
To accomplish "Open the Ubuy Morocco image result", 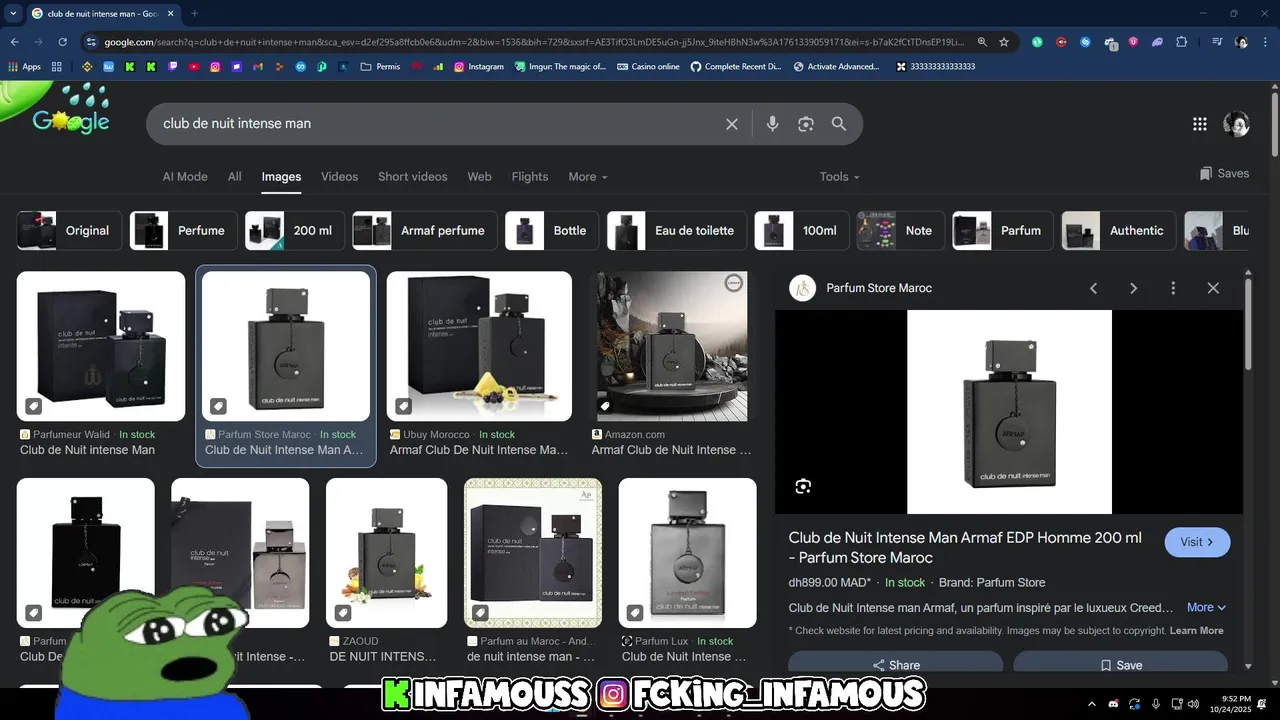I will [x=479, y=346].
